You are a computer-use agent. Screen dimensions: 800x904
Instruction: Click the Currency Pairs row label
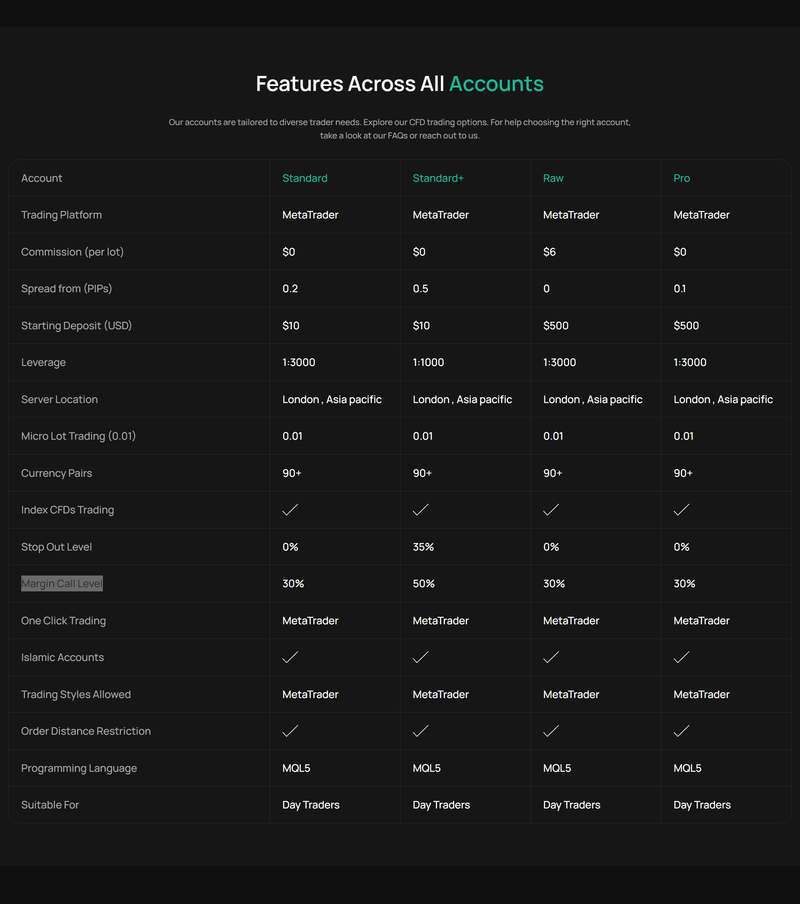pyautogui.click(x=56, y=473)
